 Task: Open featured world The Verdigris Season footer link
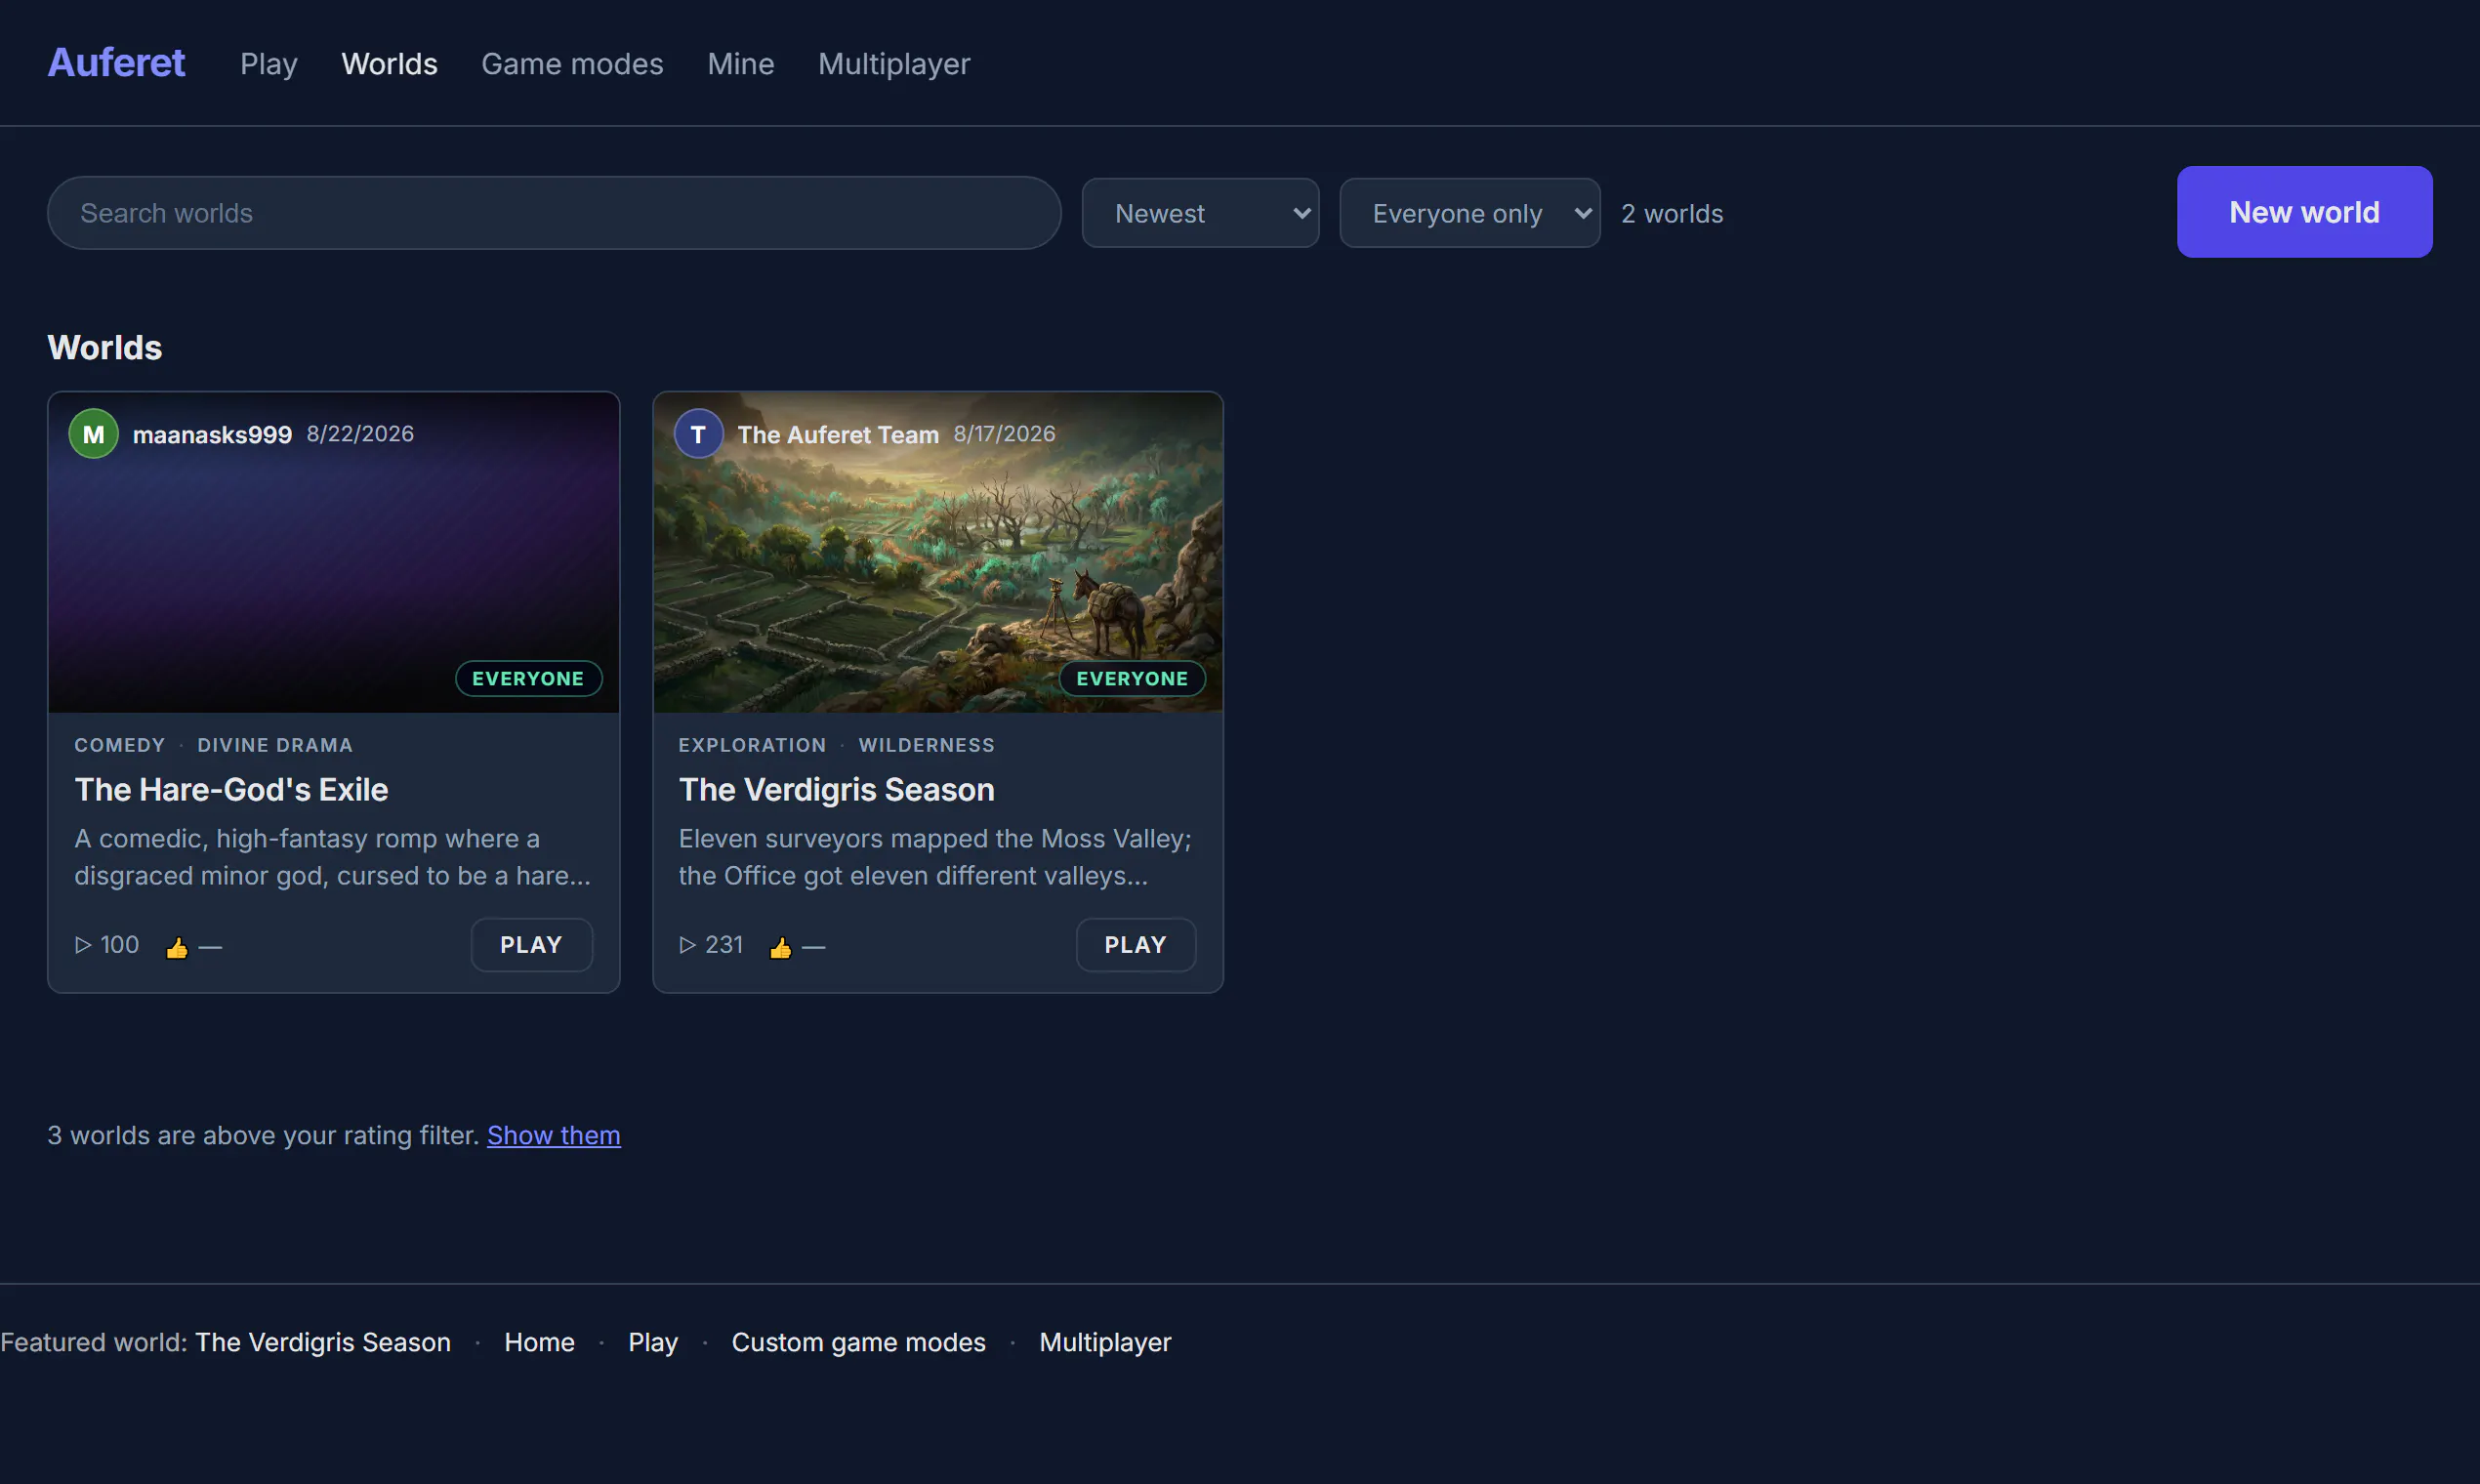click(x=322, y=1342)
